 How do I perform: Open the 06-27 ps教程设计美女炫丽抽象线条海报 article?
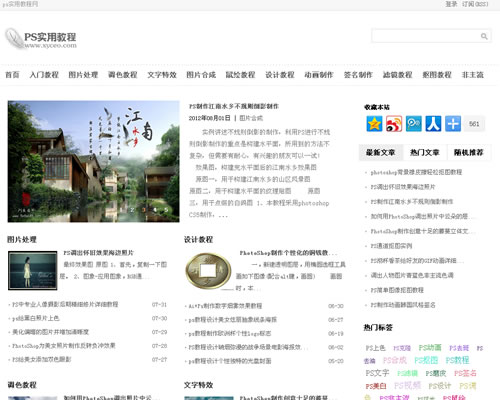(233, 319)
